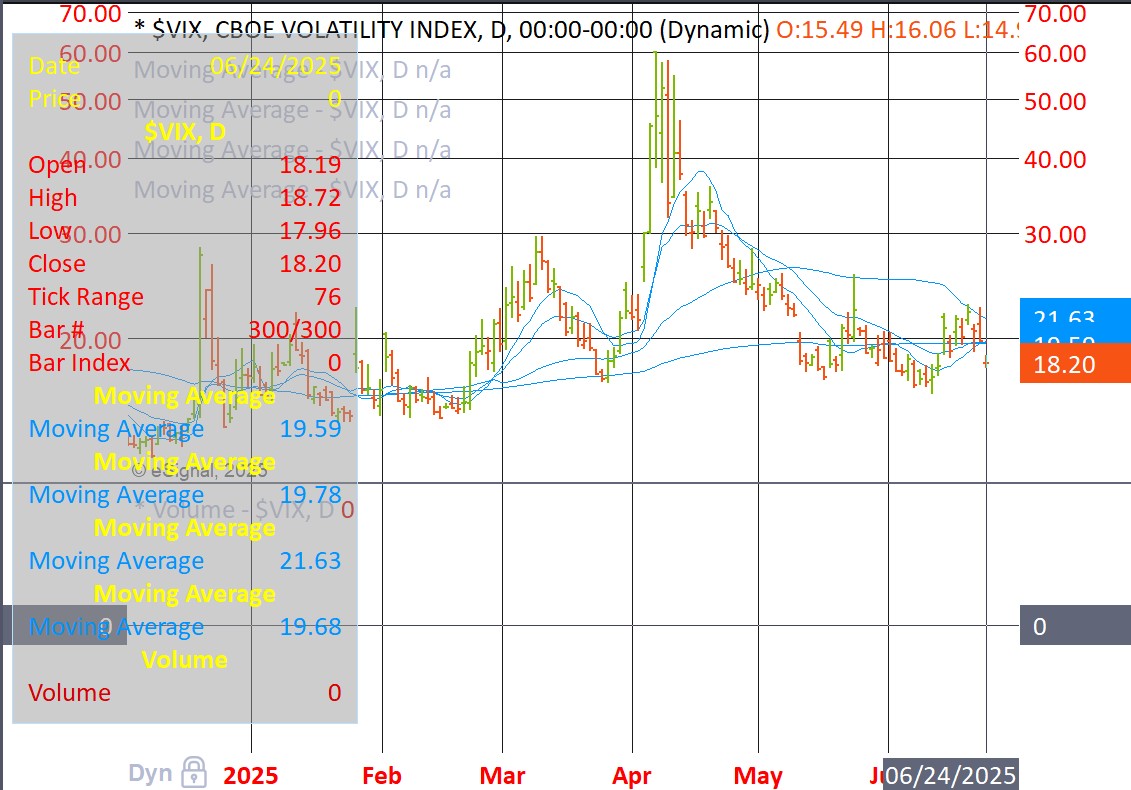Screen dimensions: 1131x790
Task: Click the 19.59 moving average value
Action: 310,429
